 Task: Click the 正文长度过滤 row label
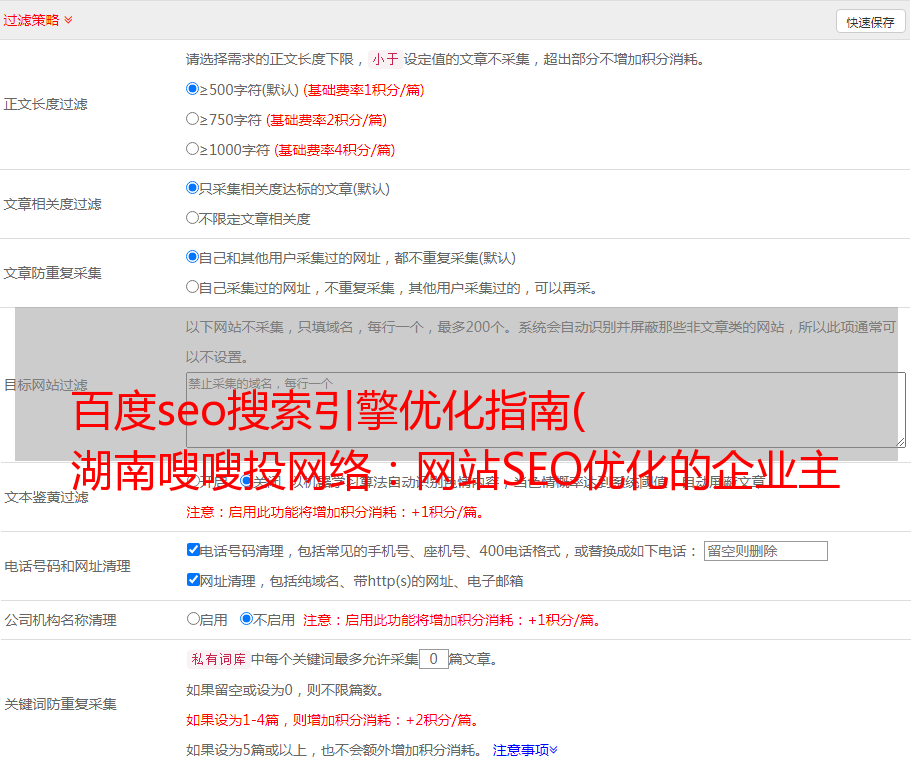coord(45,104)
